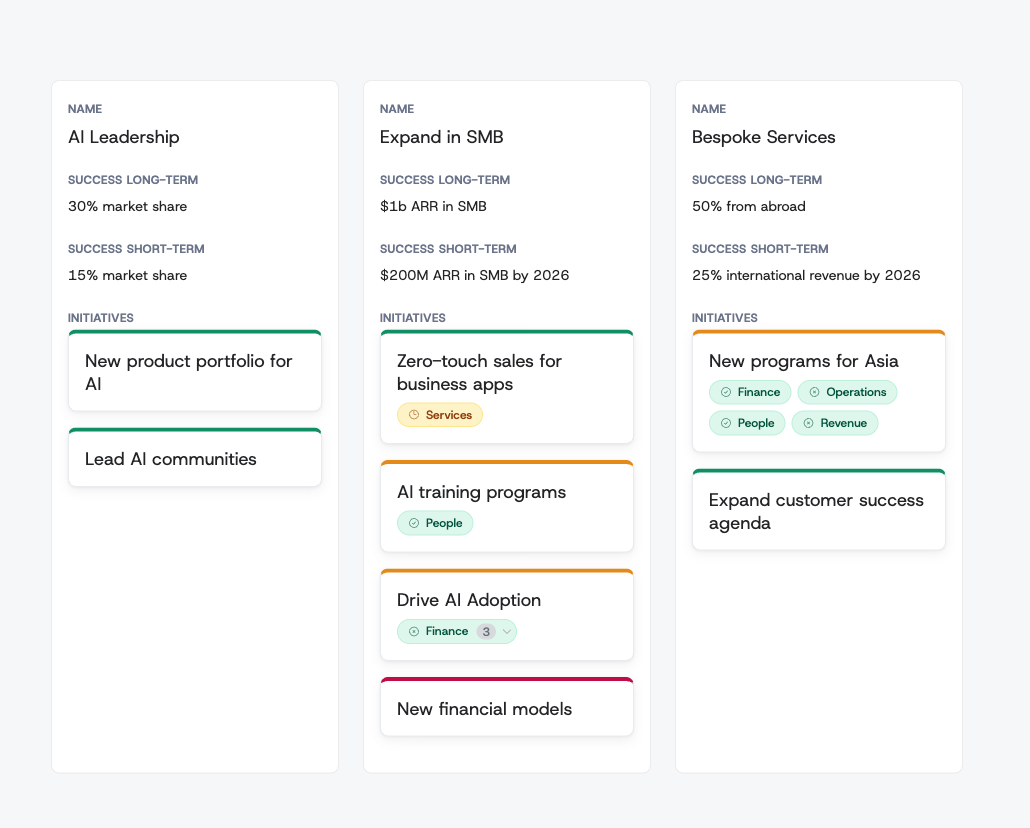Click the clock icon on Services tag
The image size is (1030, 828).
tap(414, 415)
